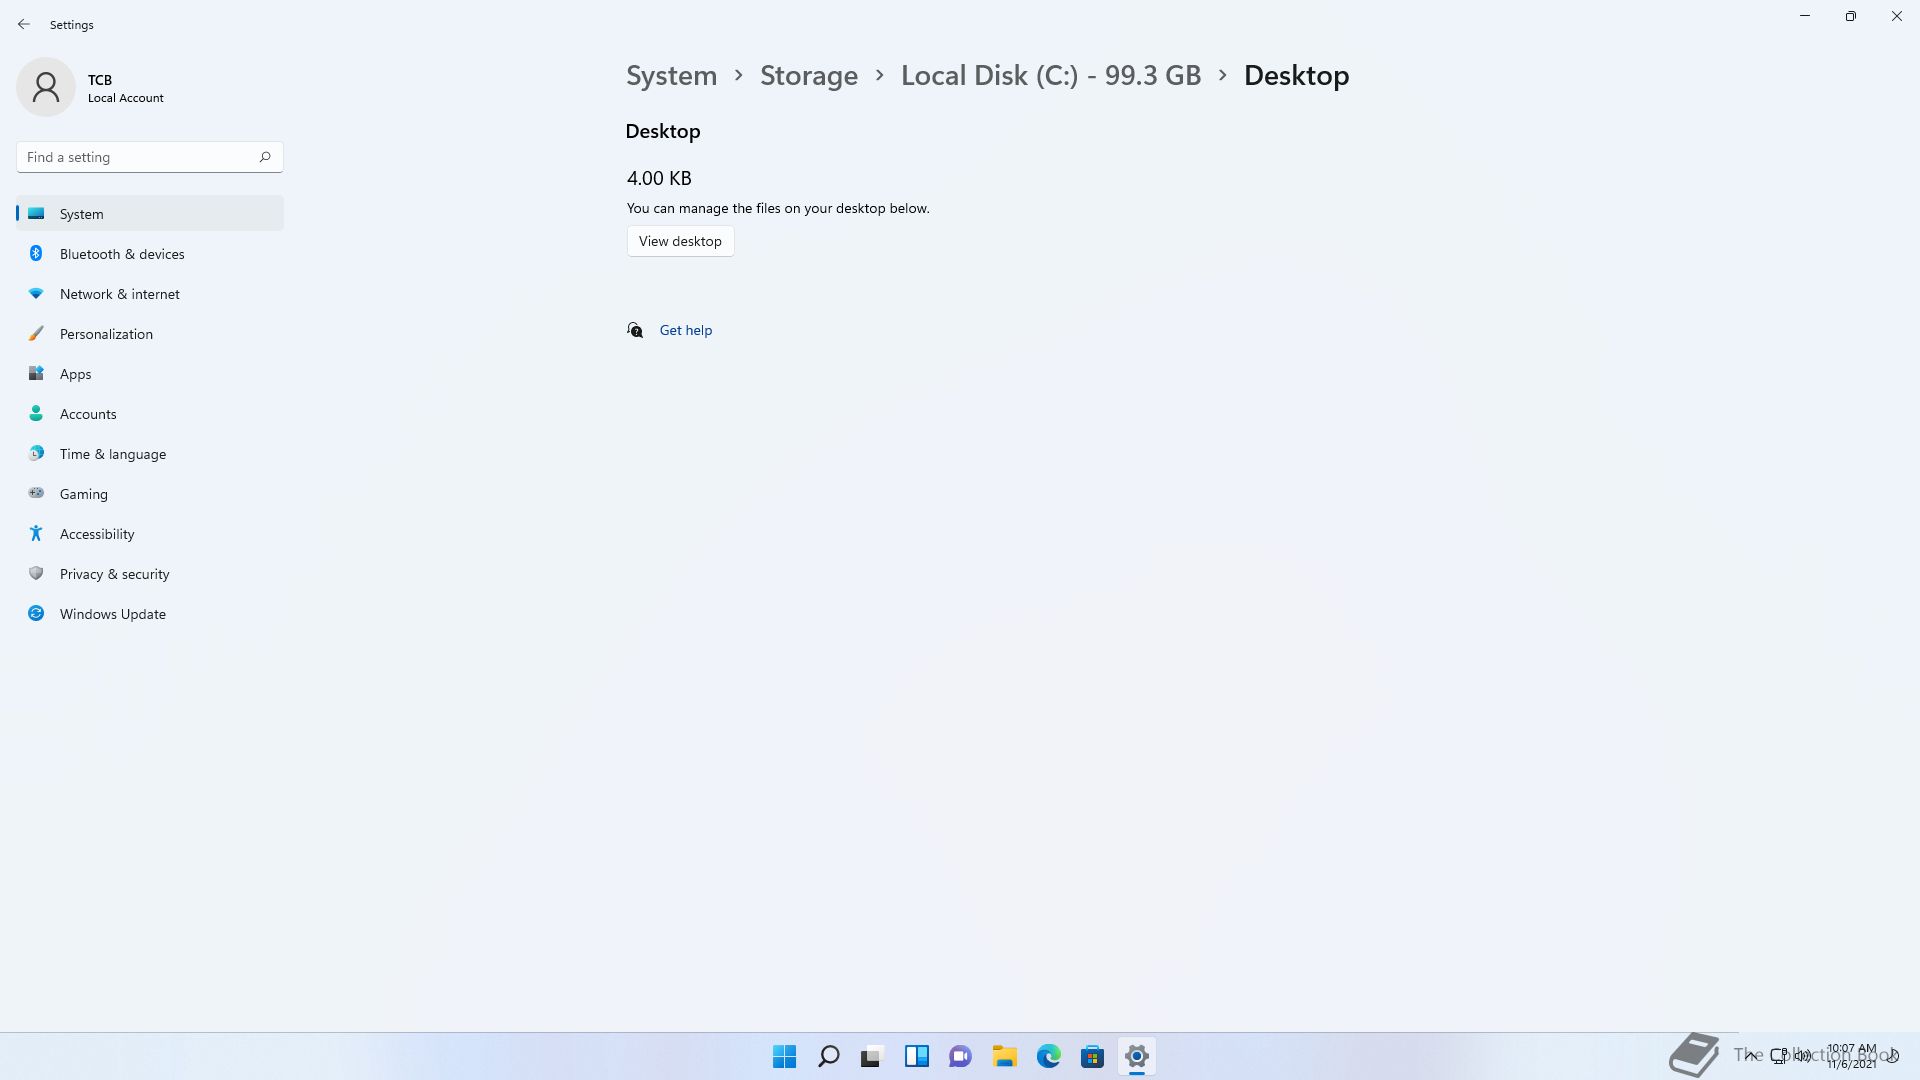The height and width of the screenshot is (1080, 1920).
Task: Go to Storage in the breadcrumb
Action: click(x=808, y=76)
